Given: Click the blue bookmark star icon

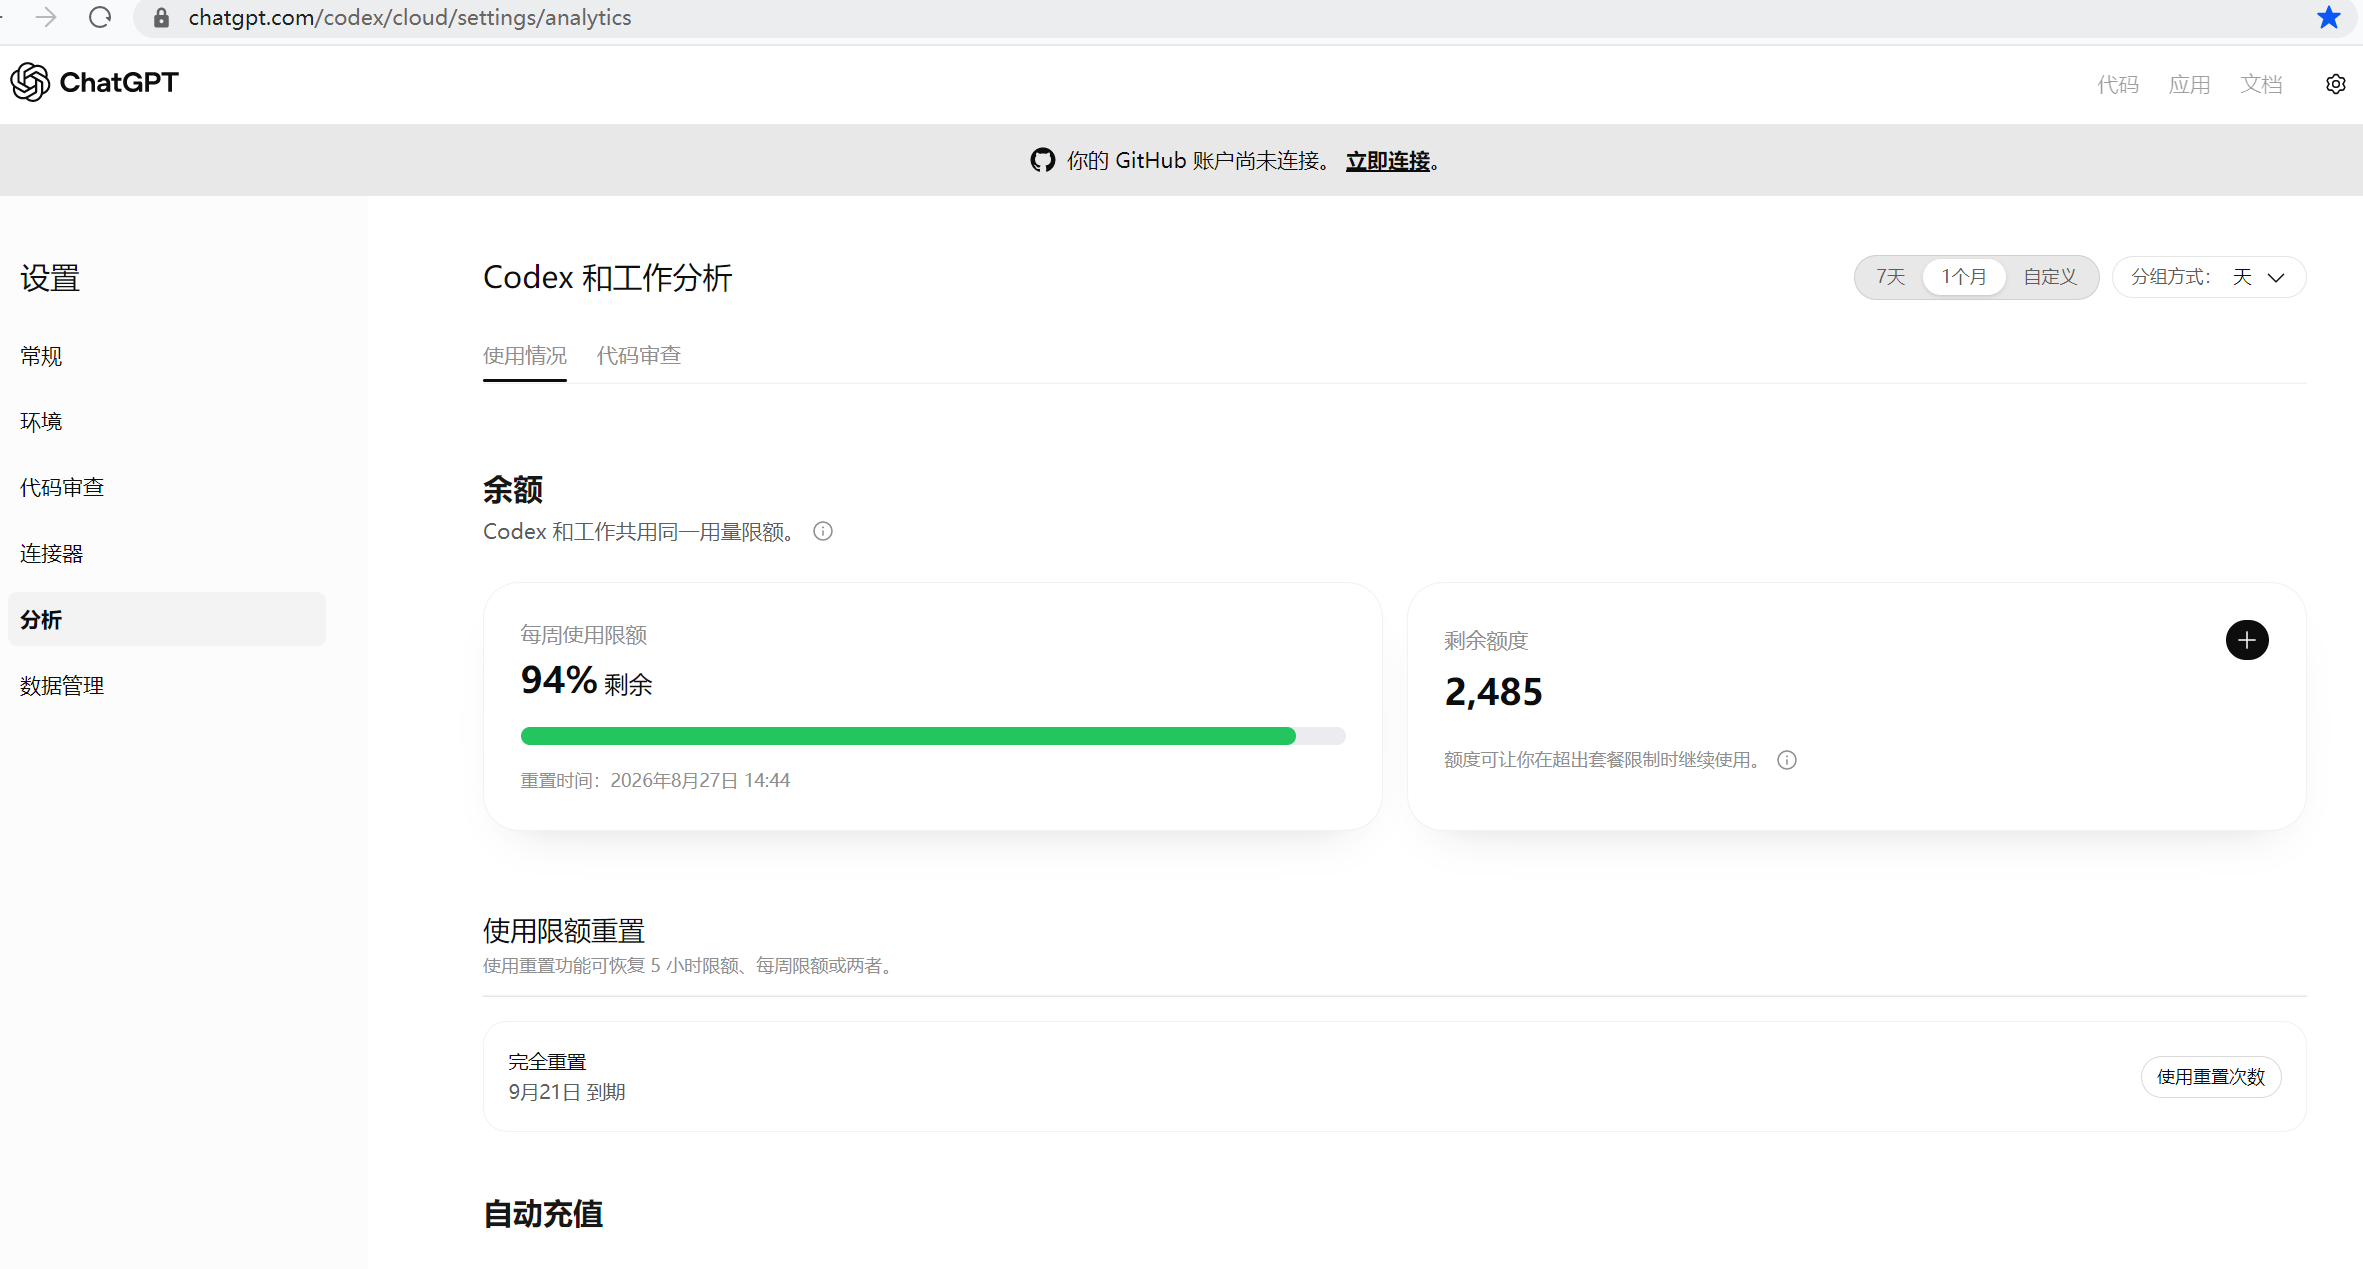Looking at the screenshot, I should (2329, 17).
